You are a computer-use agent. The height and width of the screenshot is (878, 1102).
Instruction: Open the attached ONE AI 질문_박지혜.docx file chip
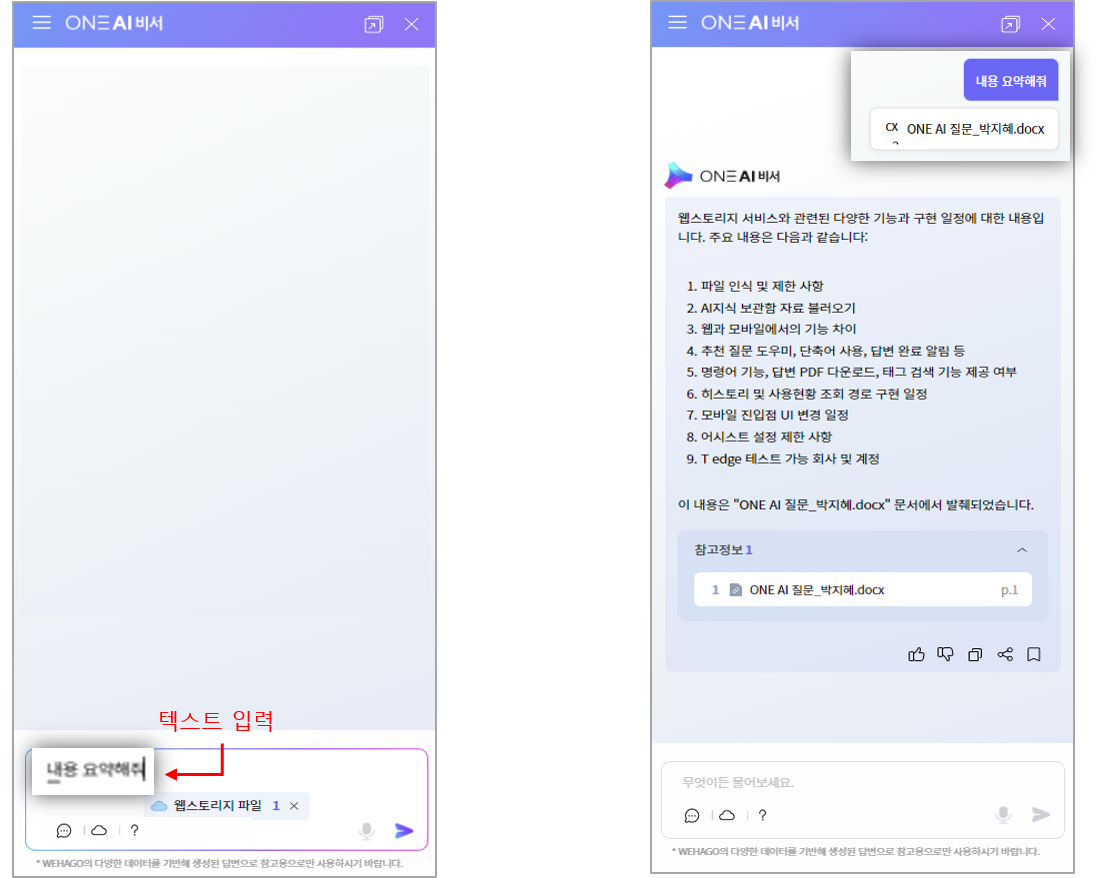click(x=964, y=129)
